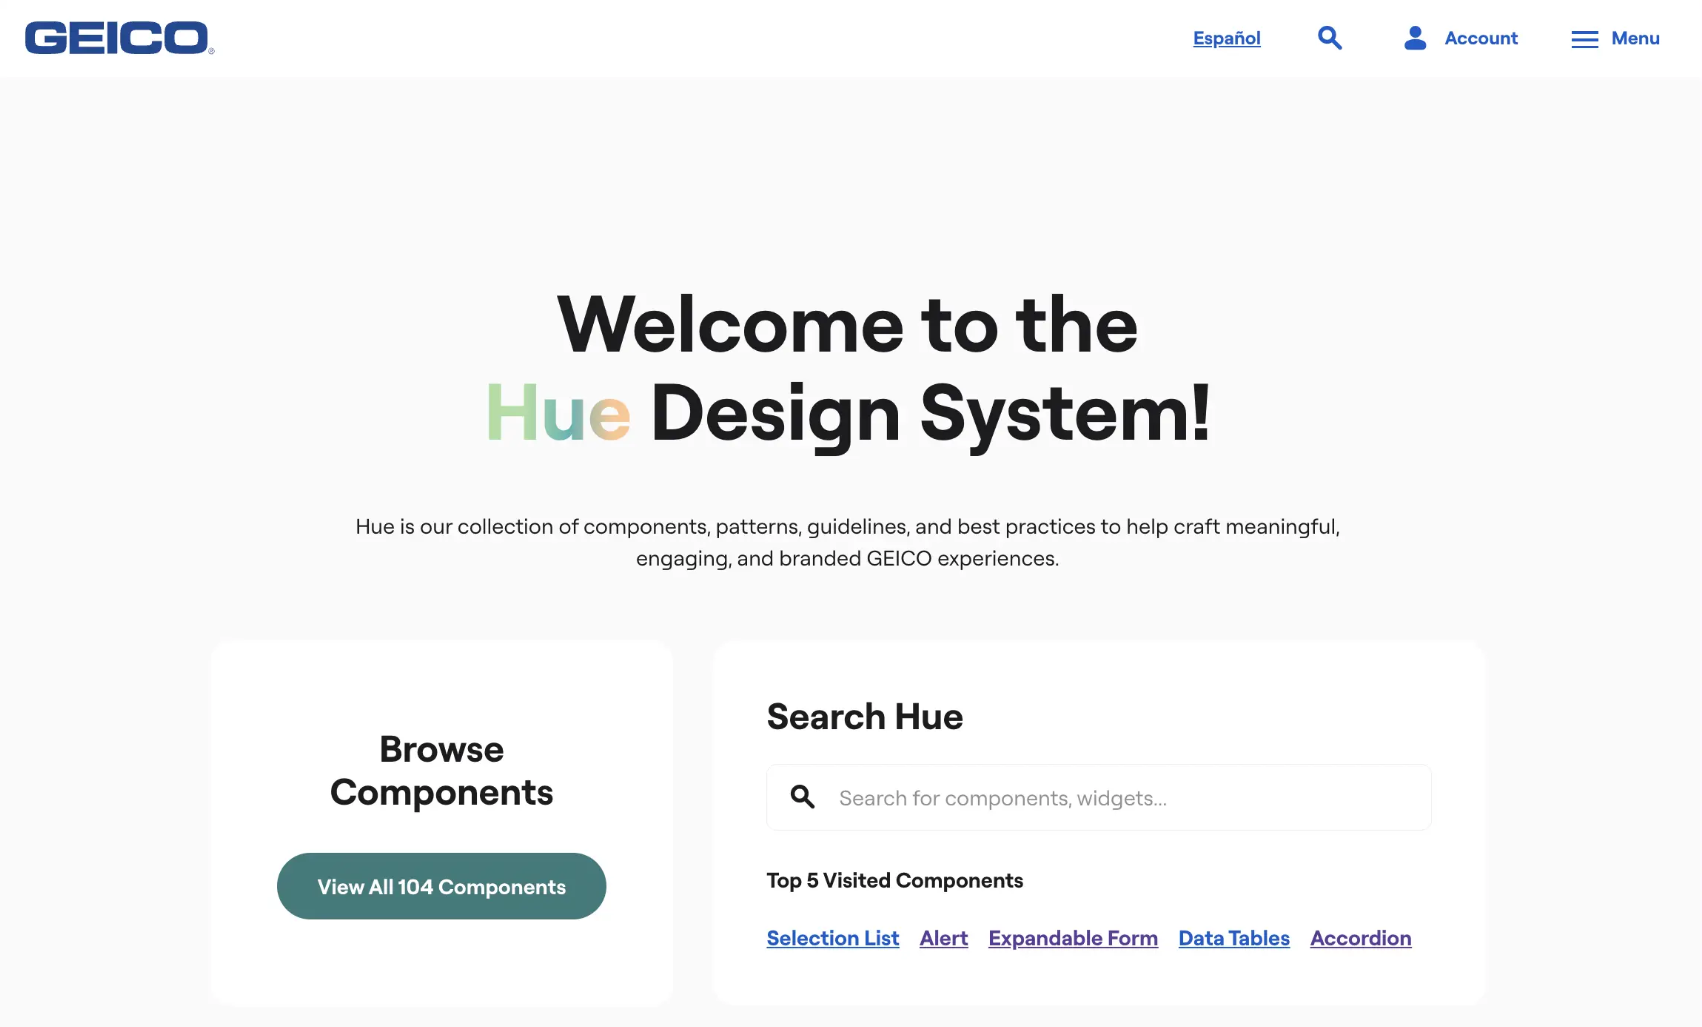Click the Top 5 Visited Components label
This screenshot has height=1027, width=1702.
tap(894, 880)
